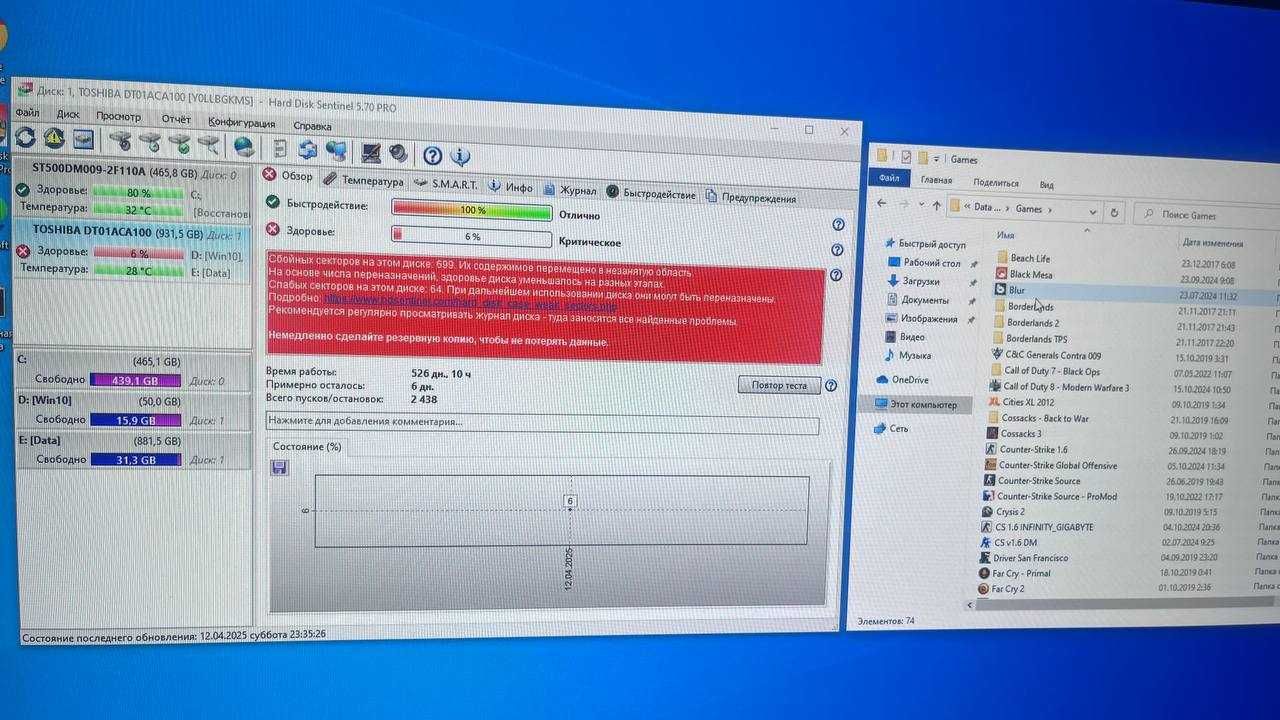The image size is (1280, 720).
Task: Open the Справка menu
Action: 312,126
